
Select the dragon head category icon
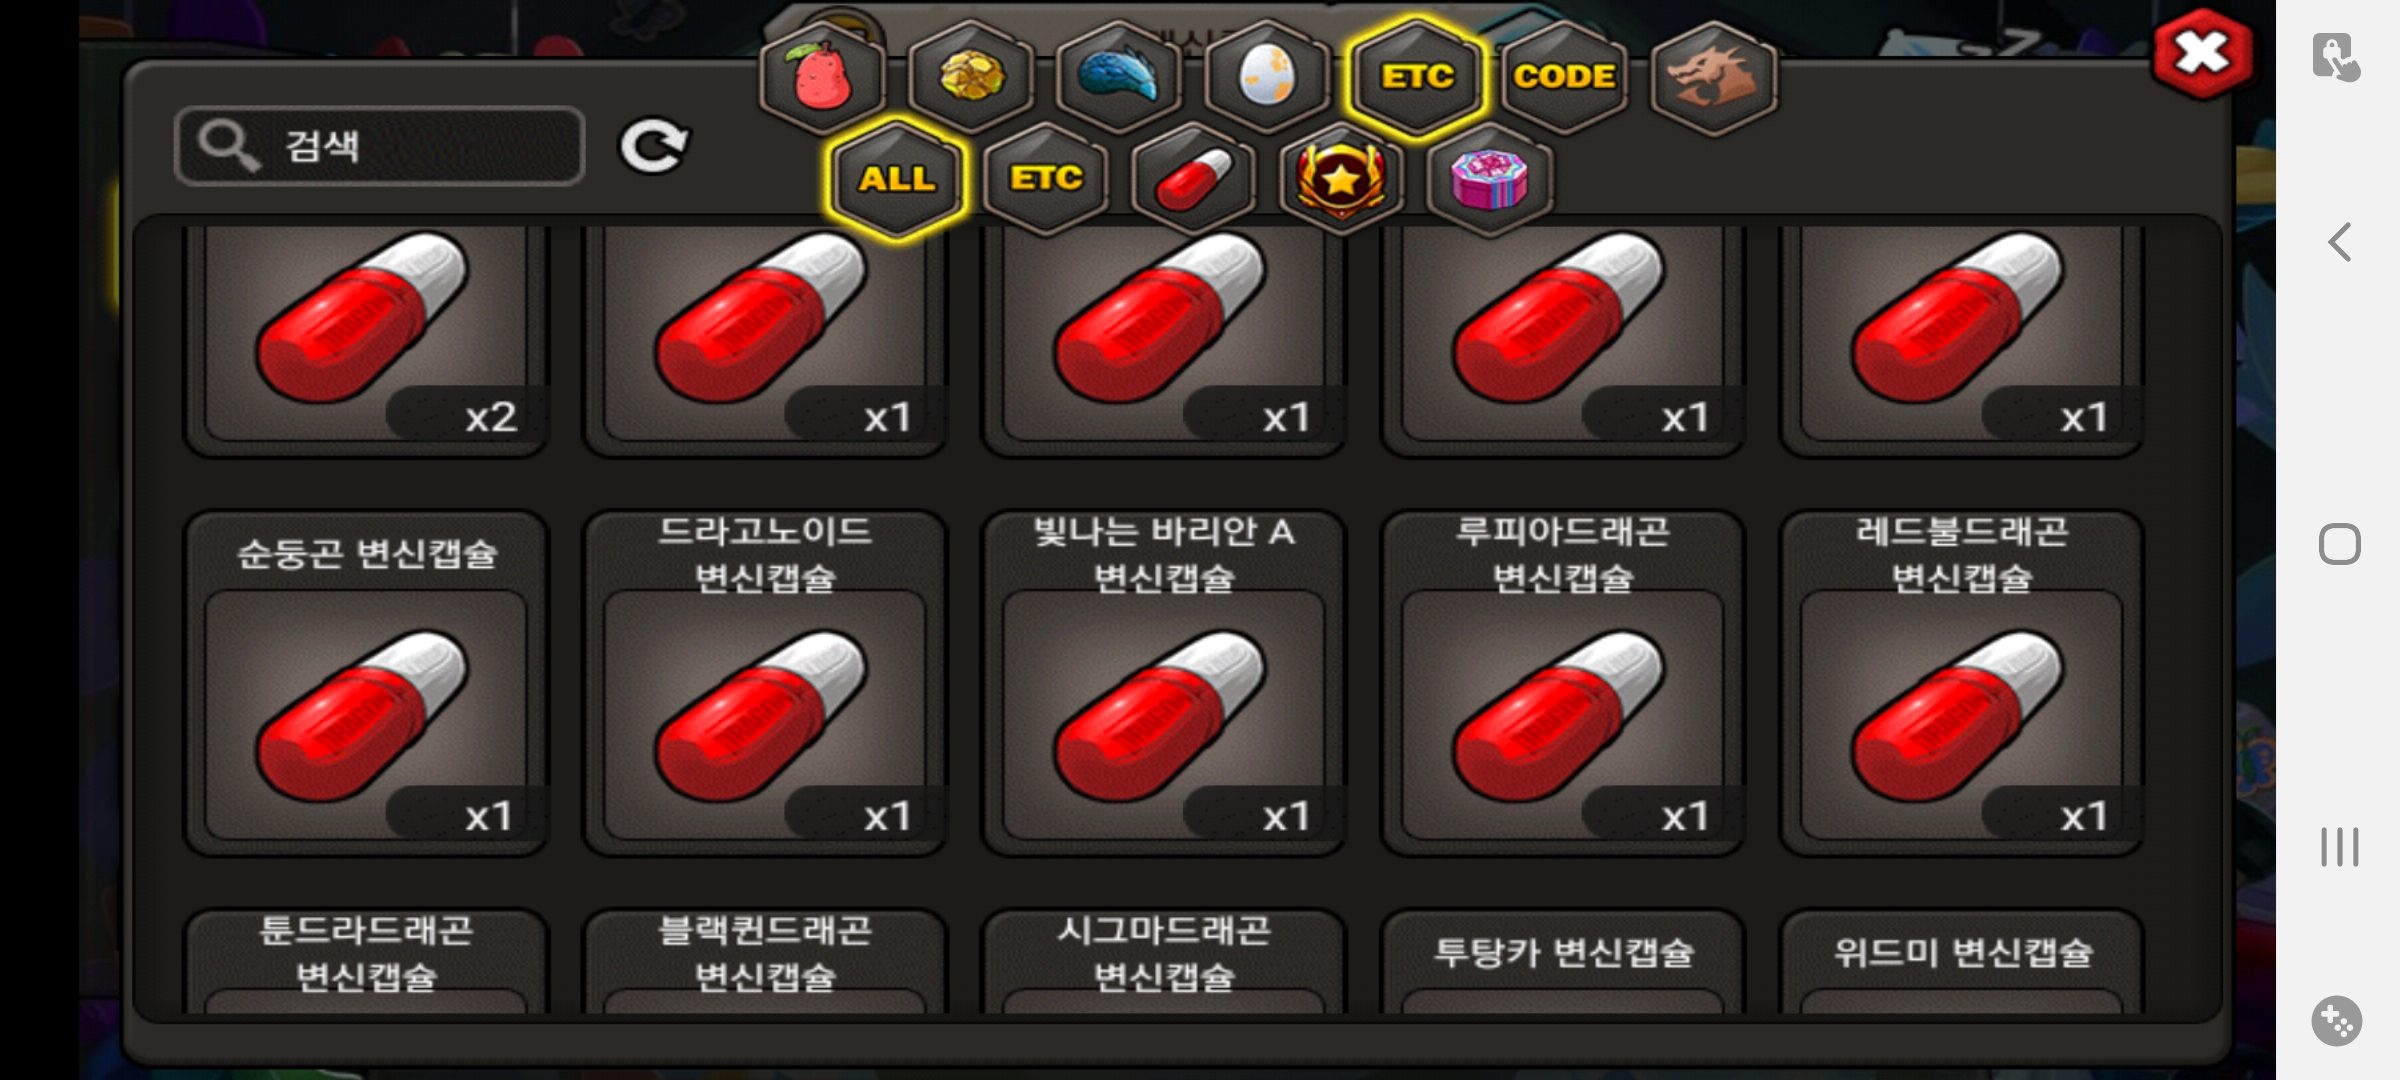1713,76
